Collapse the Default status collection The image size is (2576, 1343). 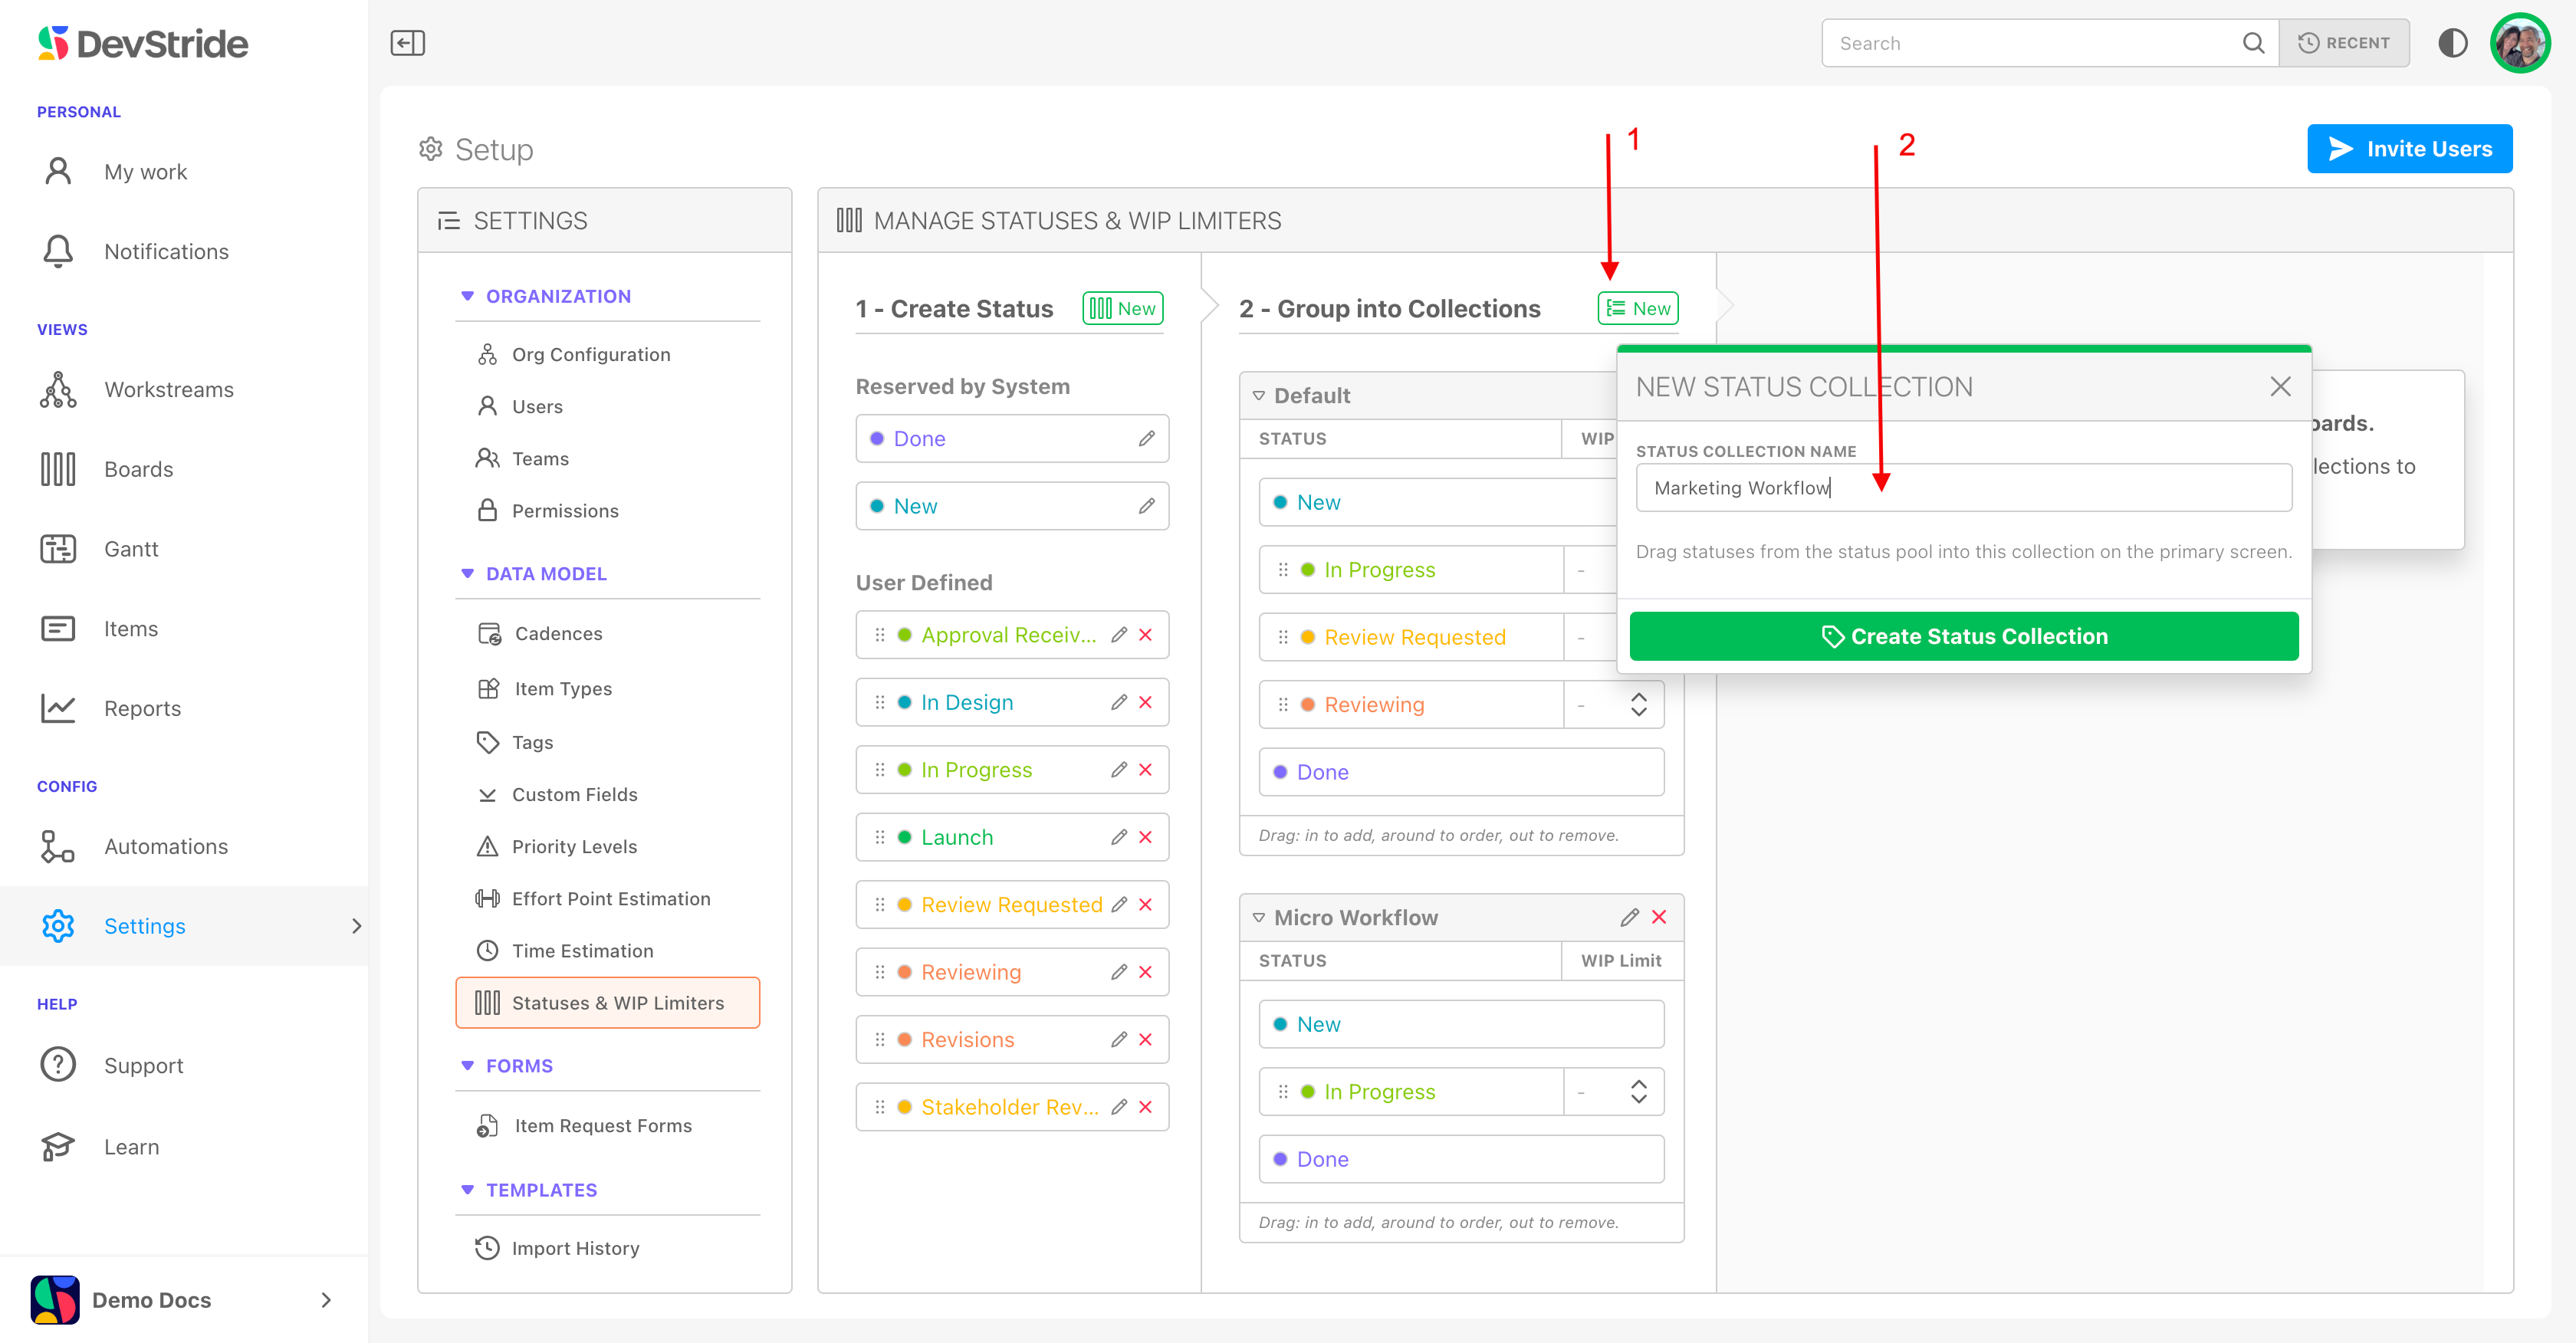click(x=1259, y=396)
